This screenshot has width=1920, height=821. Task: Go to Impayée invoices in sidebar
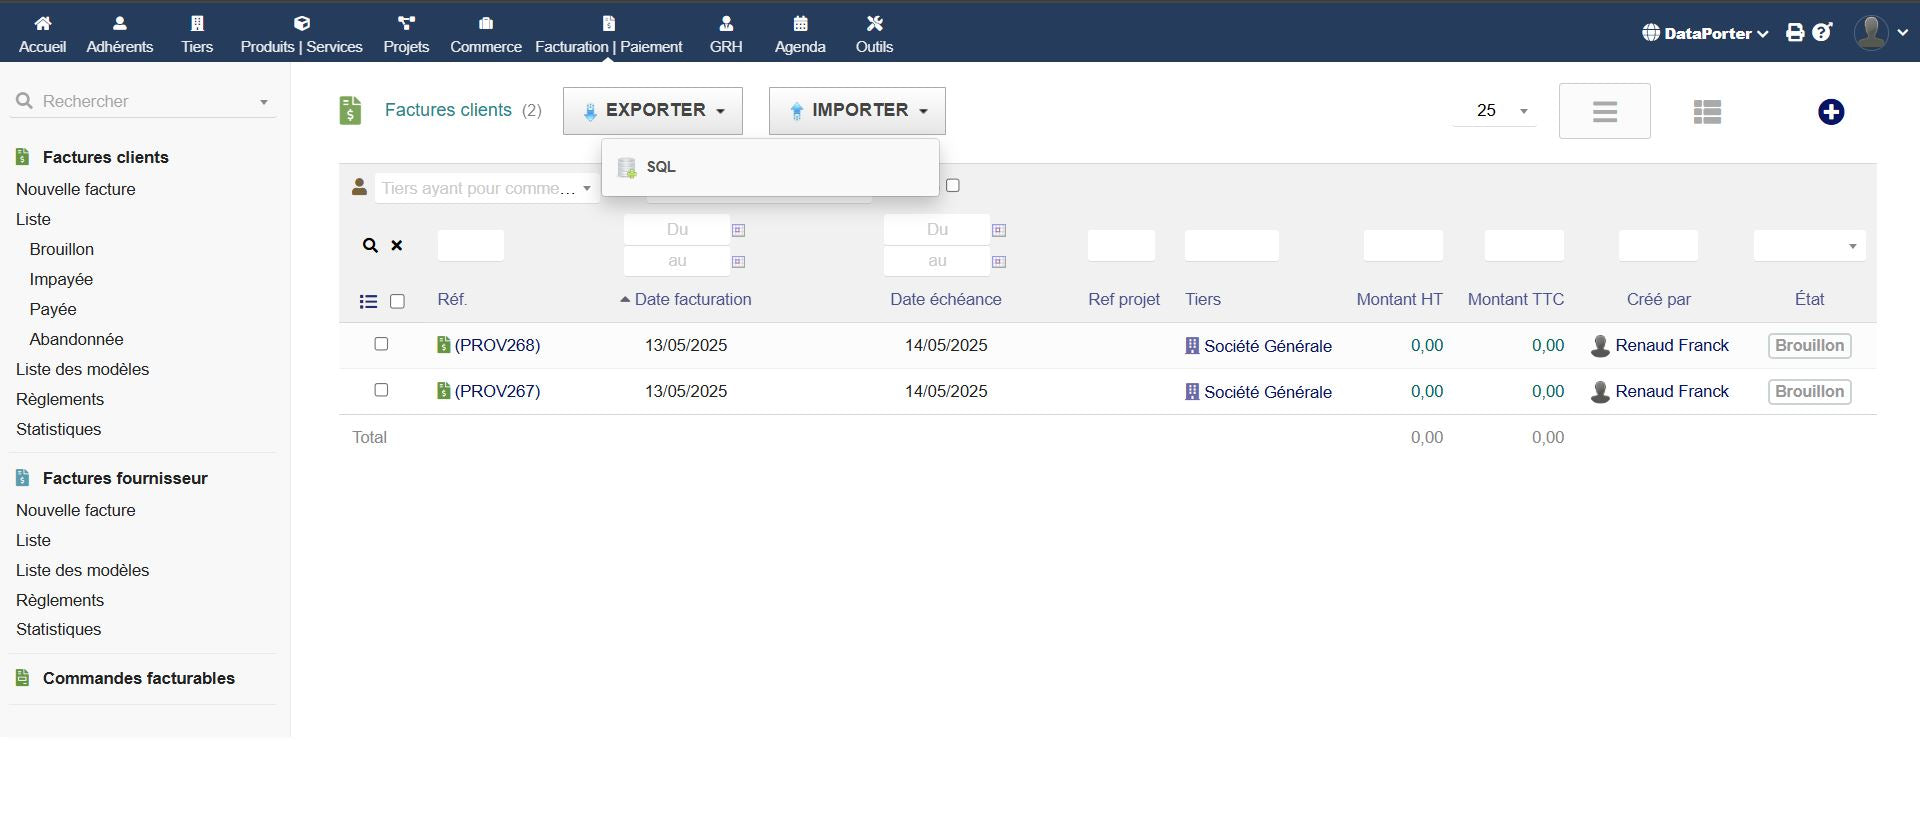coord(61,279)
